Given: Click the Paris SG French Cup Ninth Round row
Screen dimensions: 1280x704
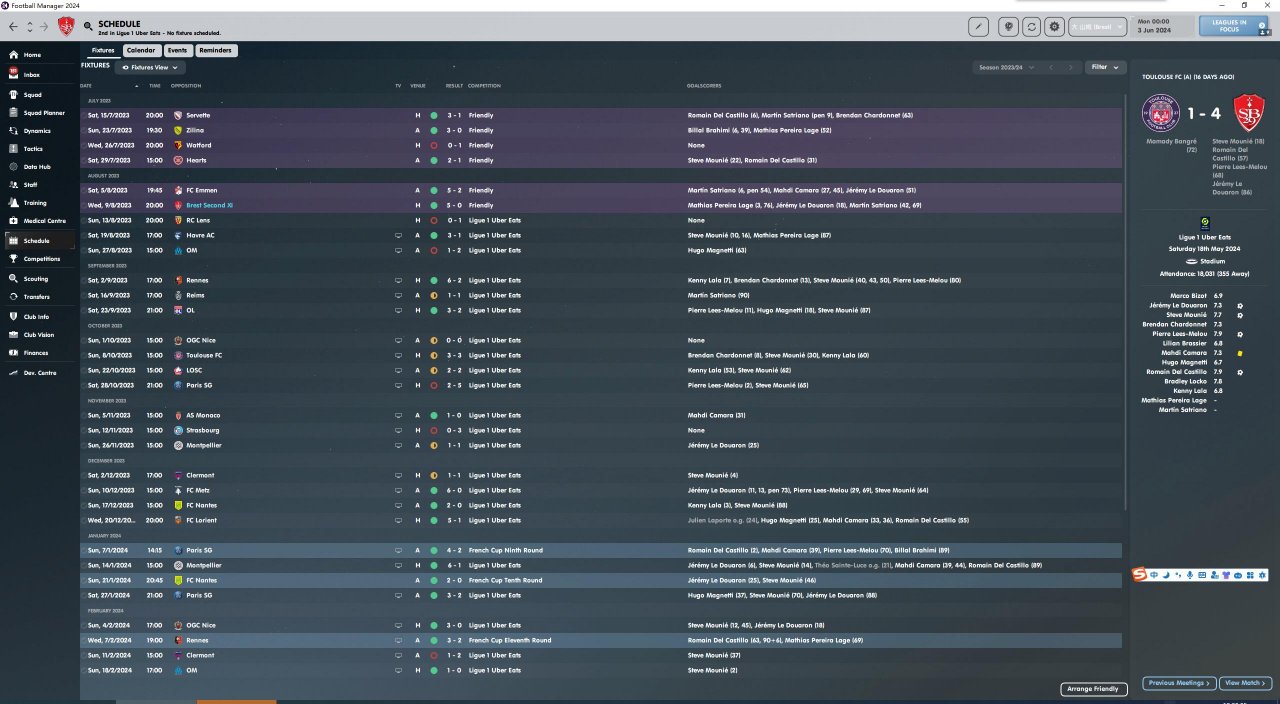Looking at the screenshot, I should pyautogui.click(x=601, y=550).
